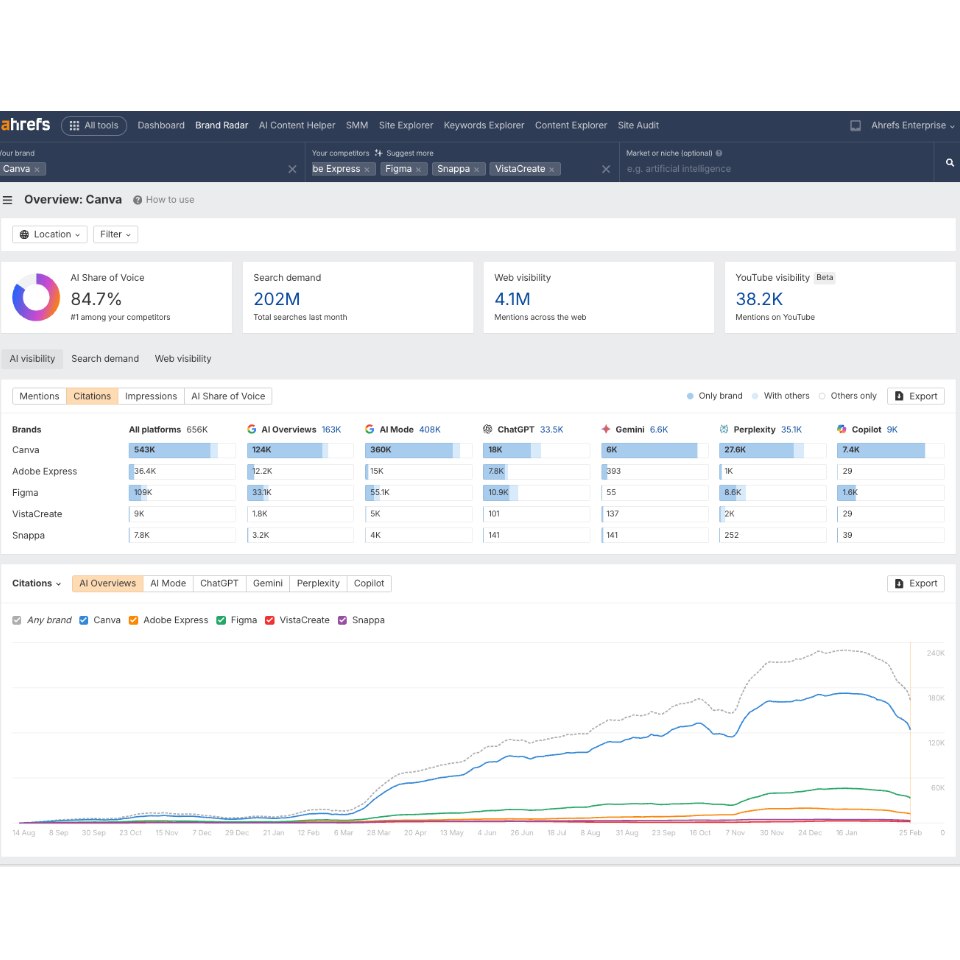Open the Ahrefs Enterprise account menu
The width and height of the screenshot is (960, 960).
click(912, 126)
